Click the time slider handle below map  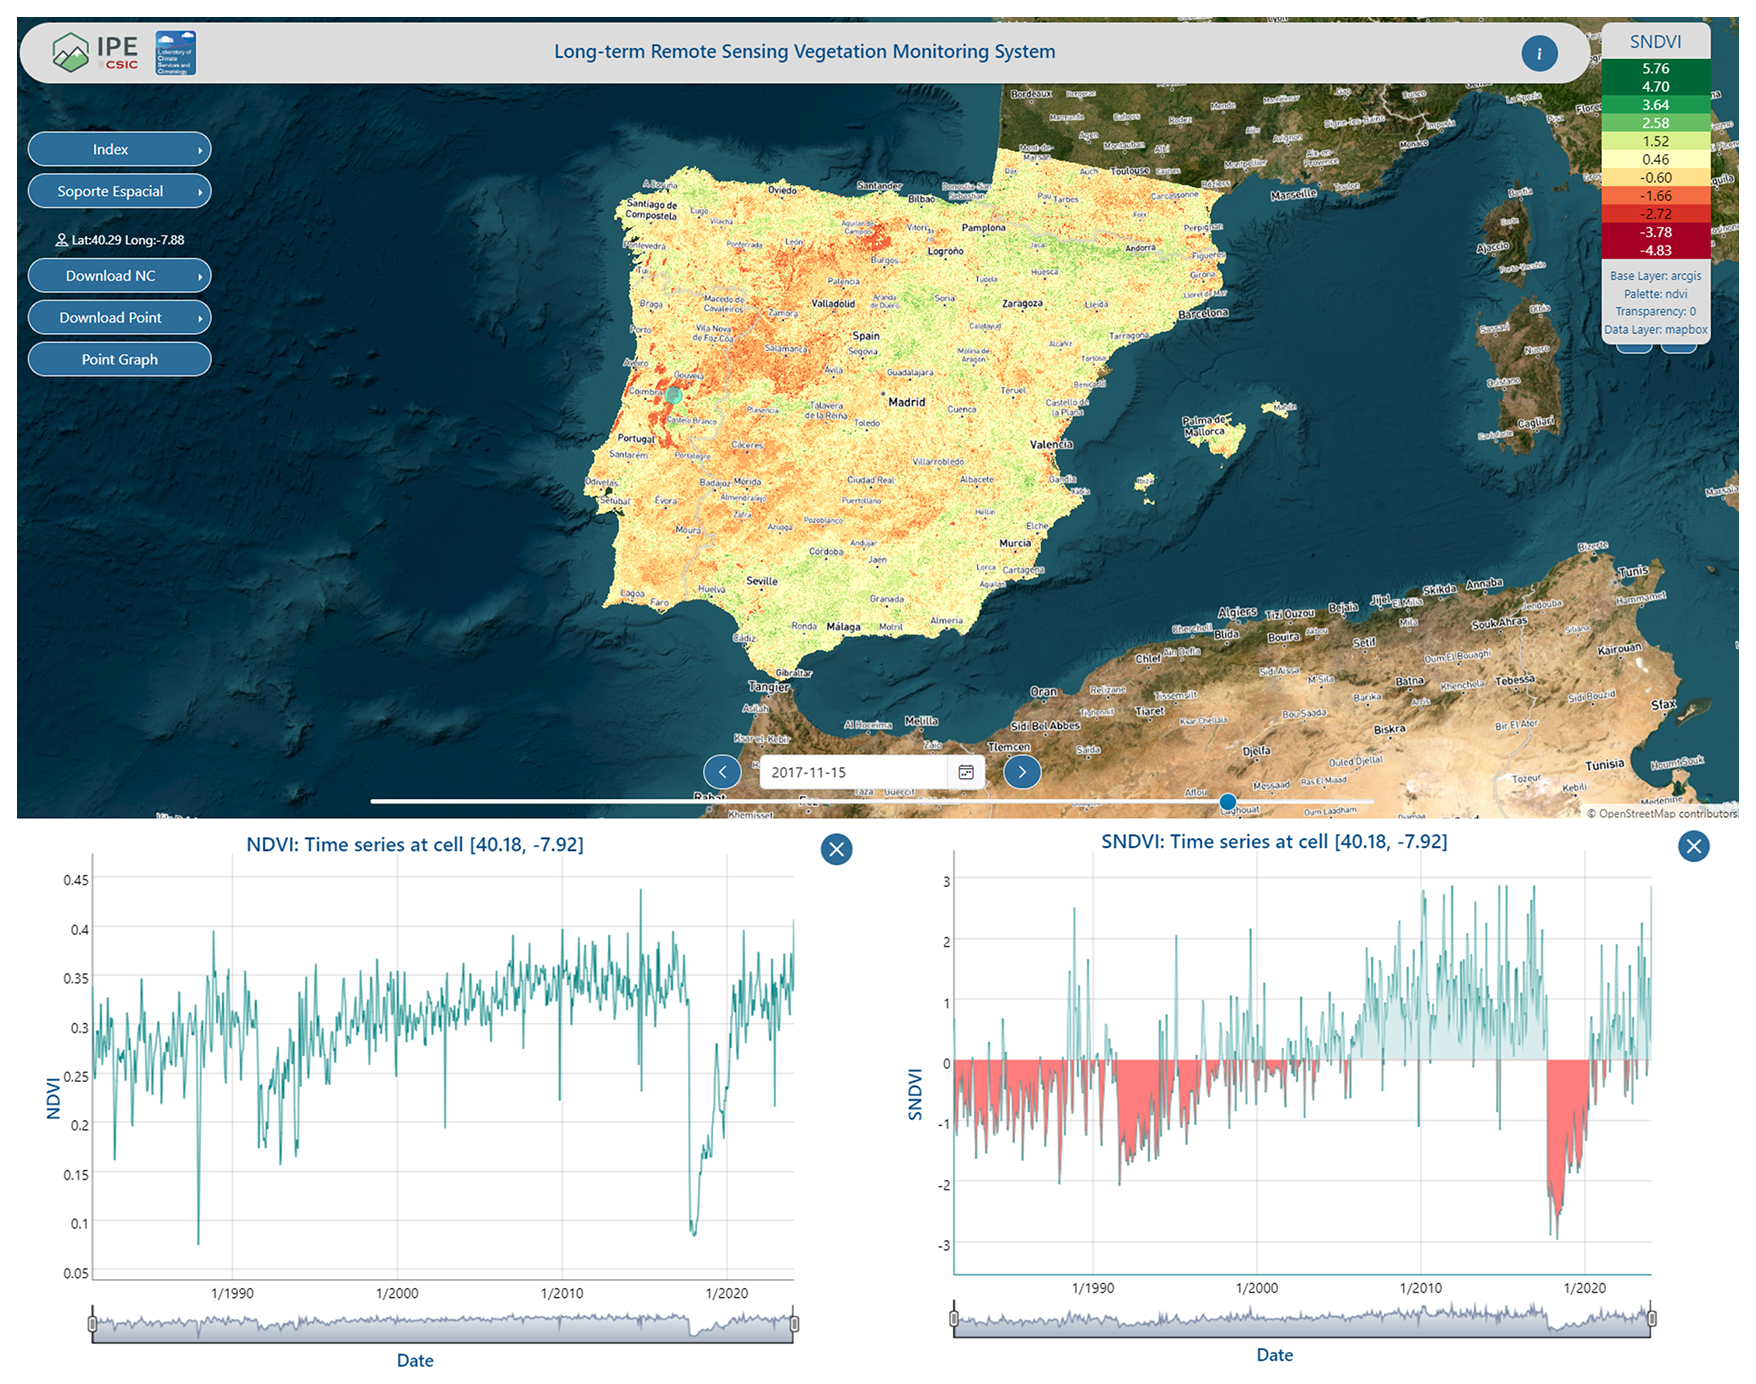(x=1227, y=801)
